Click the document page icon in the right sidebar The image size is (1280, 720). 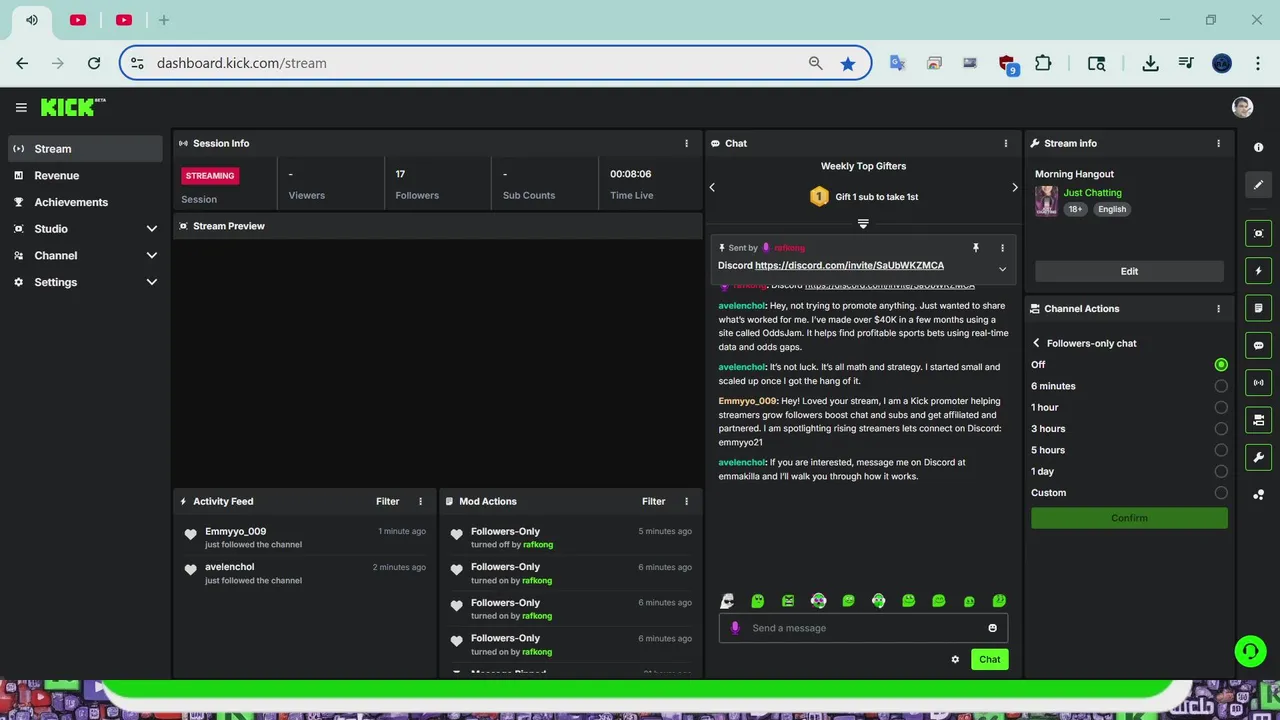[x=1258, y=308]
